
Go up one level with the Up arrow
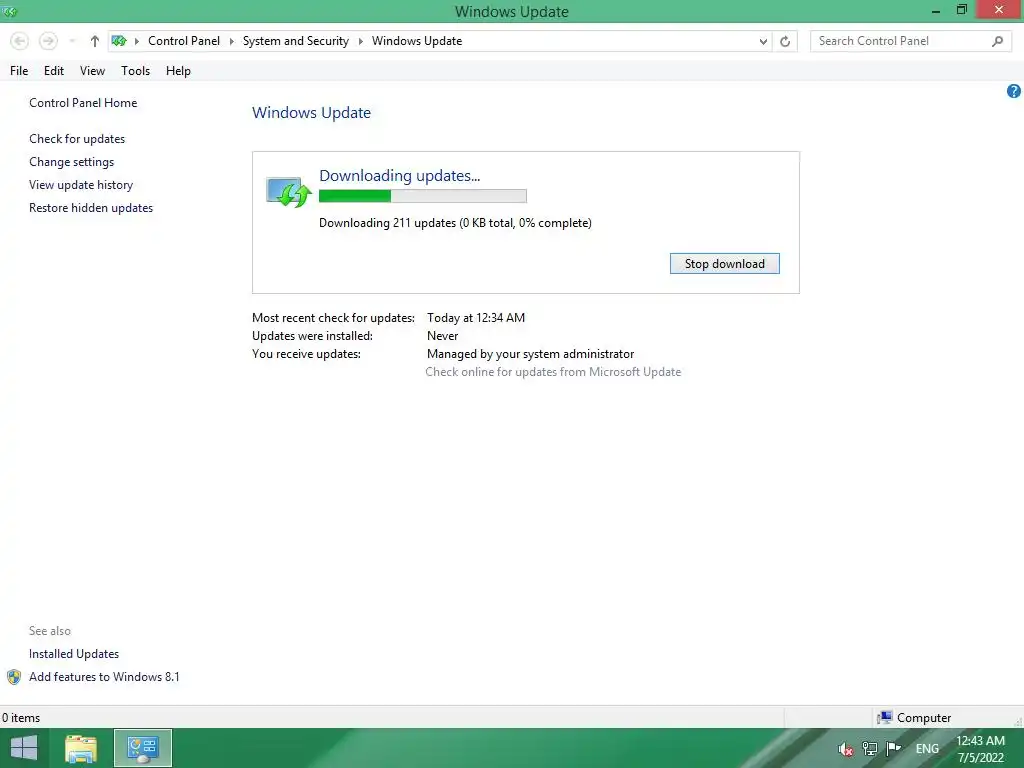click(x=95, y=41)
